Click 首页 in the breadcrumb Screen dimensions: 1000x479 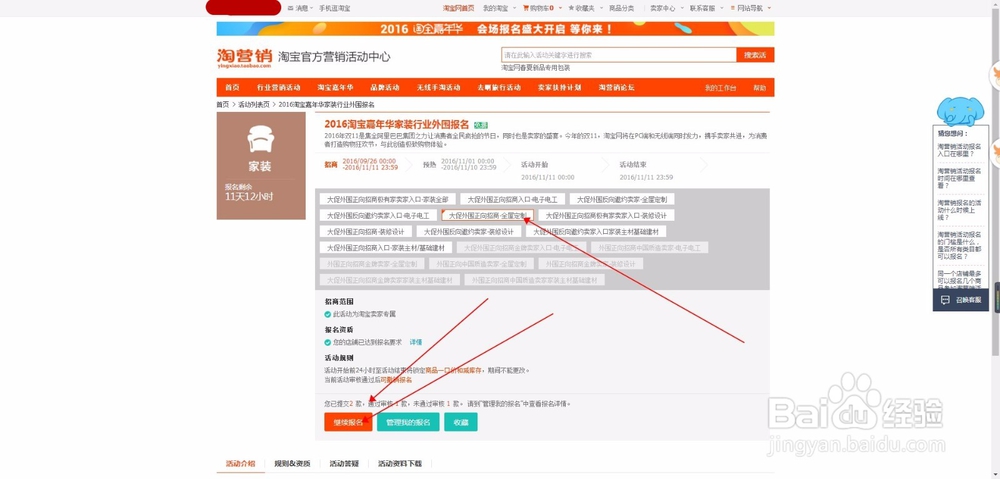pyautogui.click(x=223, y=105)
